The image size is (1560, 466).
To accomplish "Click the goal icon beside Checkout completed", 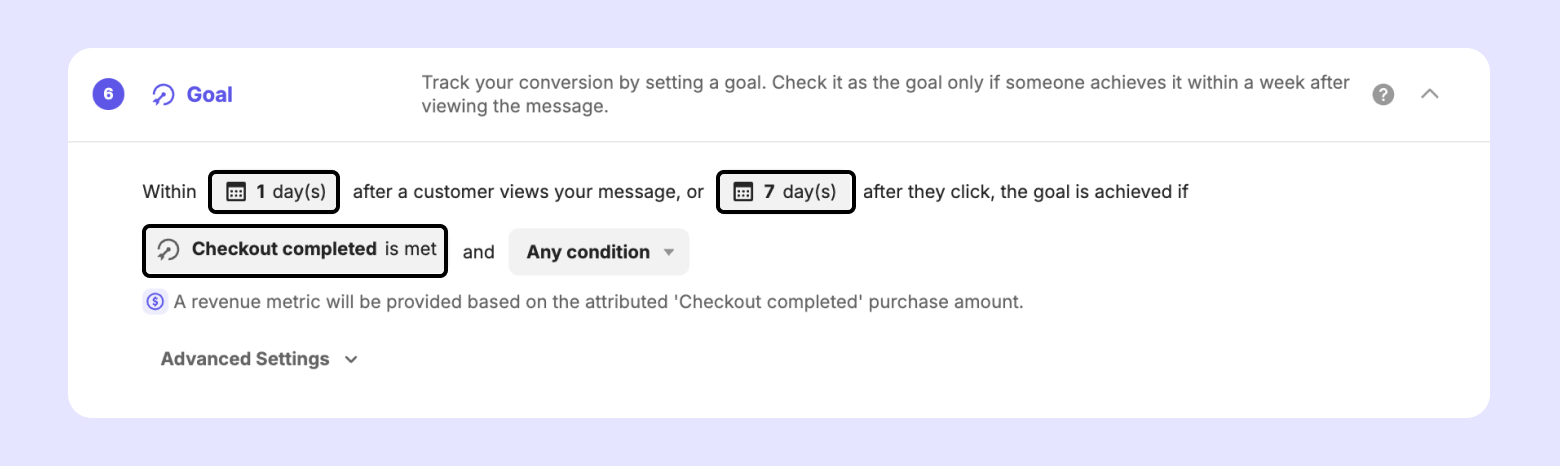I will click(x=170, y=250).
